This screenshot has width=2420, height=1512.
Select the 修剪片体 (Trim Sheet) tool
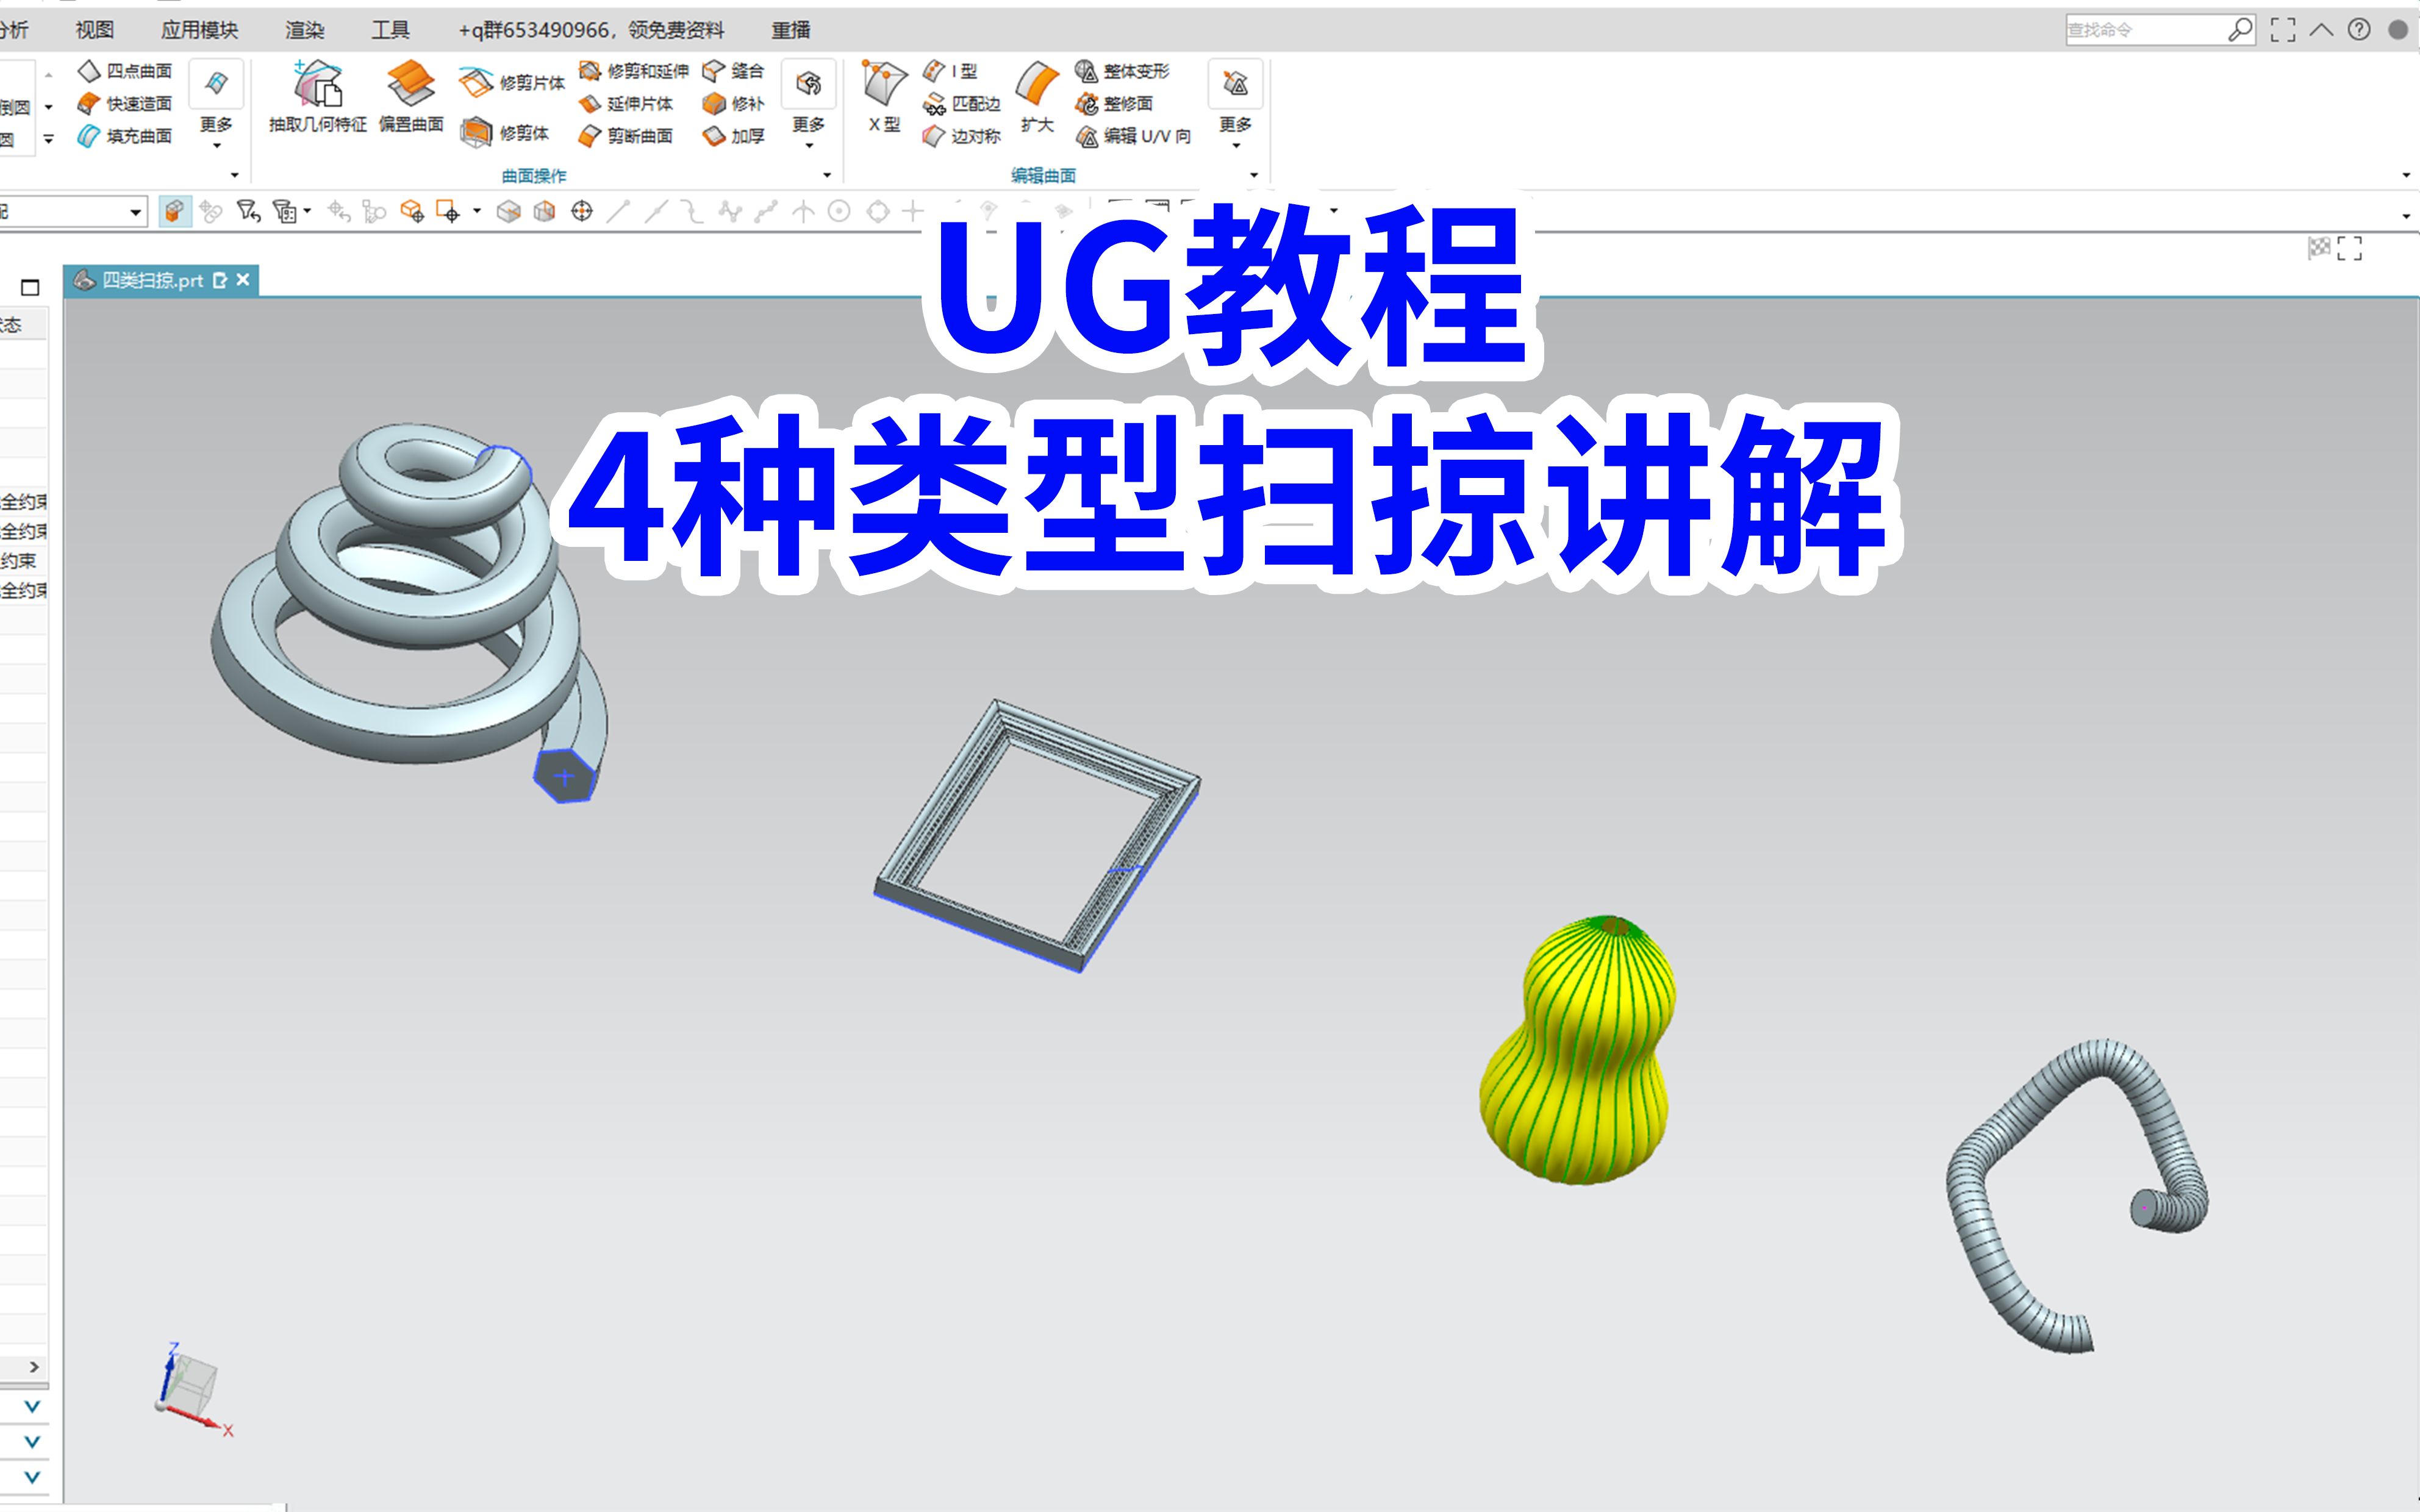(x=513, y=83)
